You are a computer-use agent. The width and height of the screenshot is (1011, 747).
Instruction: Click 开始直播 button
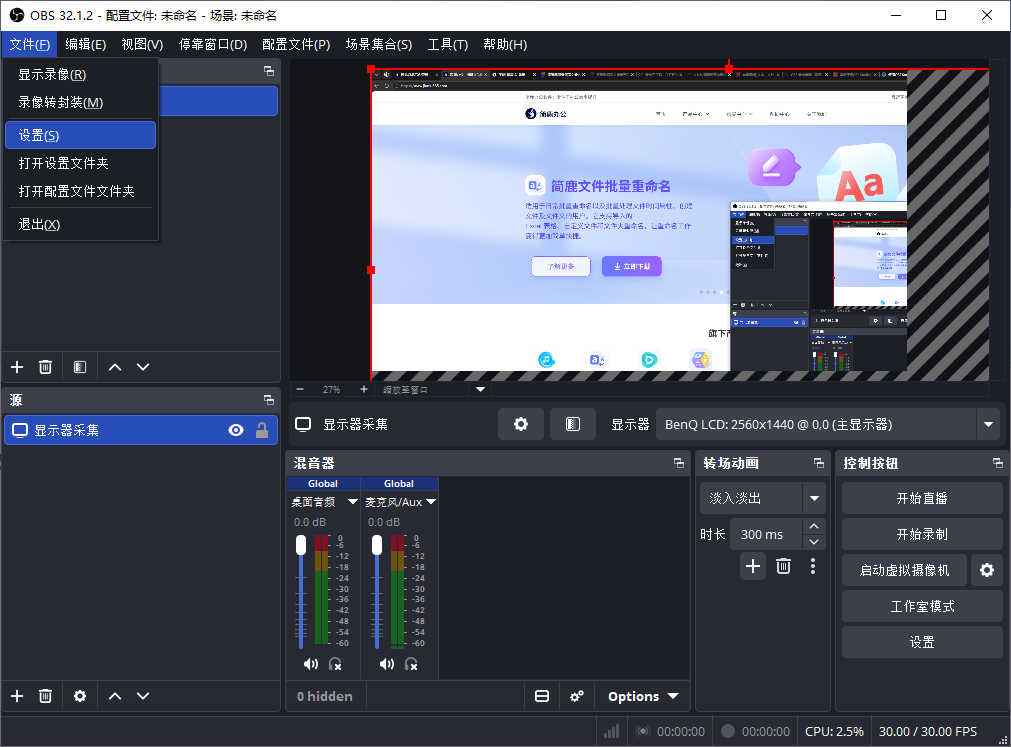922,498
